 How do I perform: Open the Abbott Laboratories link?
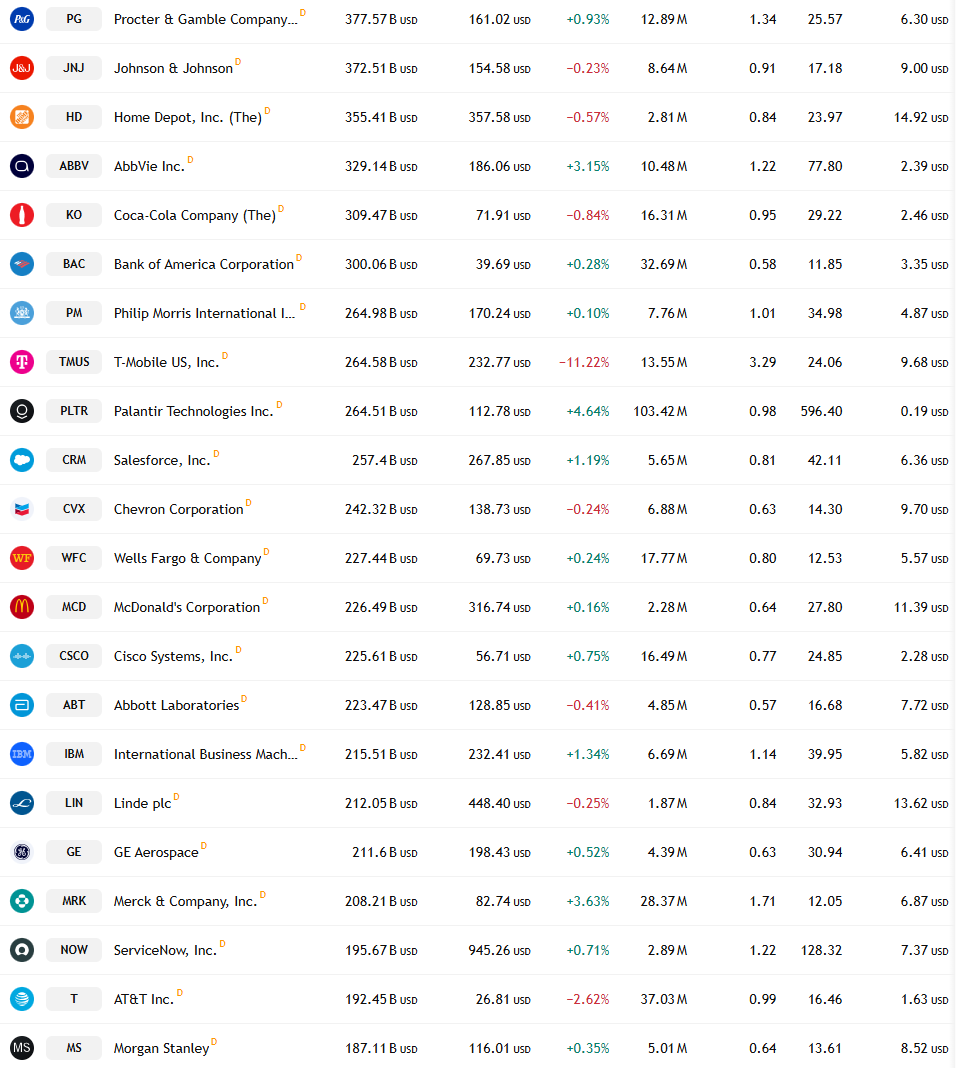(176, 706)
